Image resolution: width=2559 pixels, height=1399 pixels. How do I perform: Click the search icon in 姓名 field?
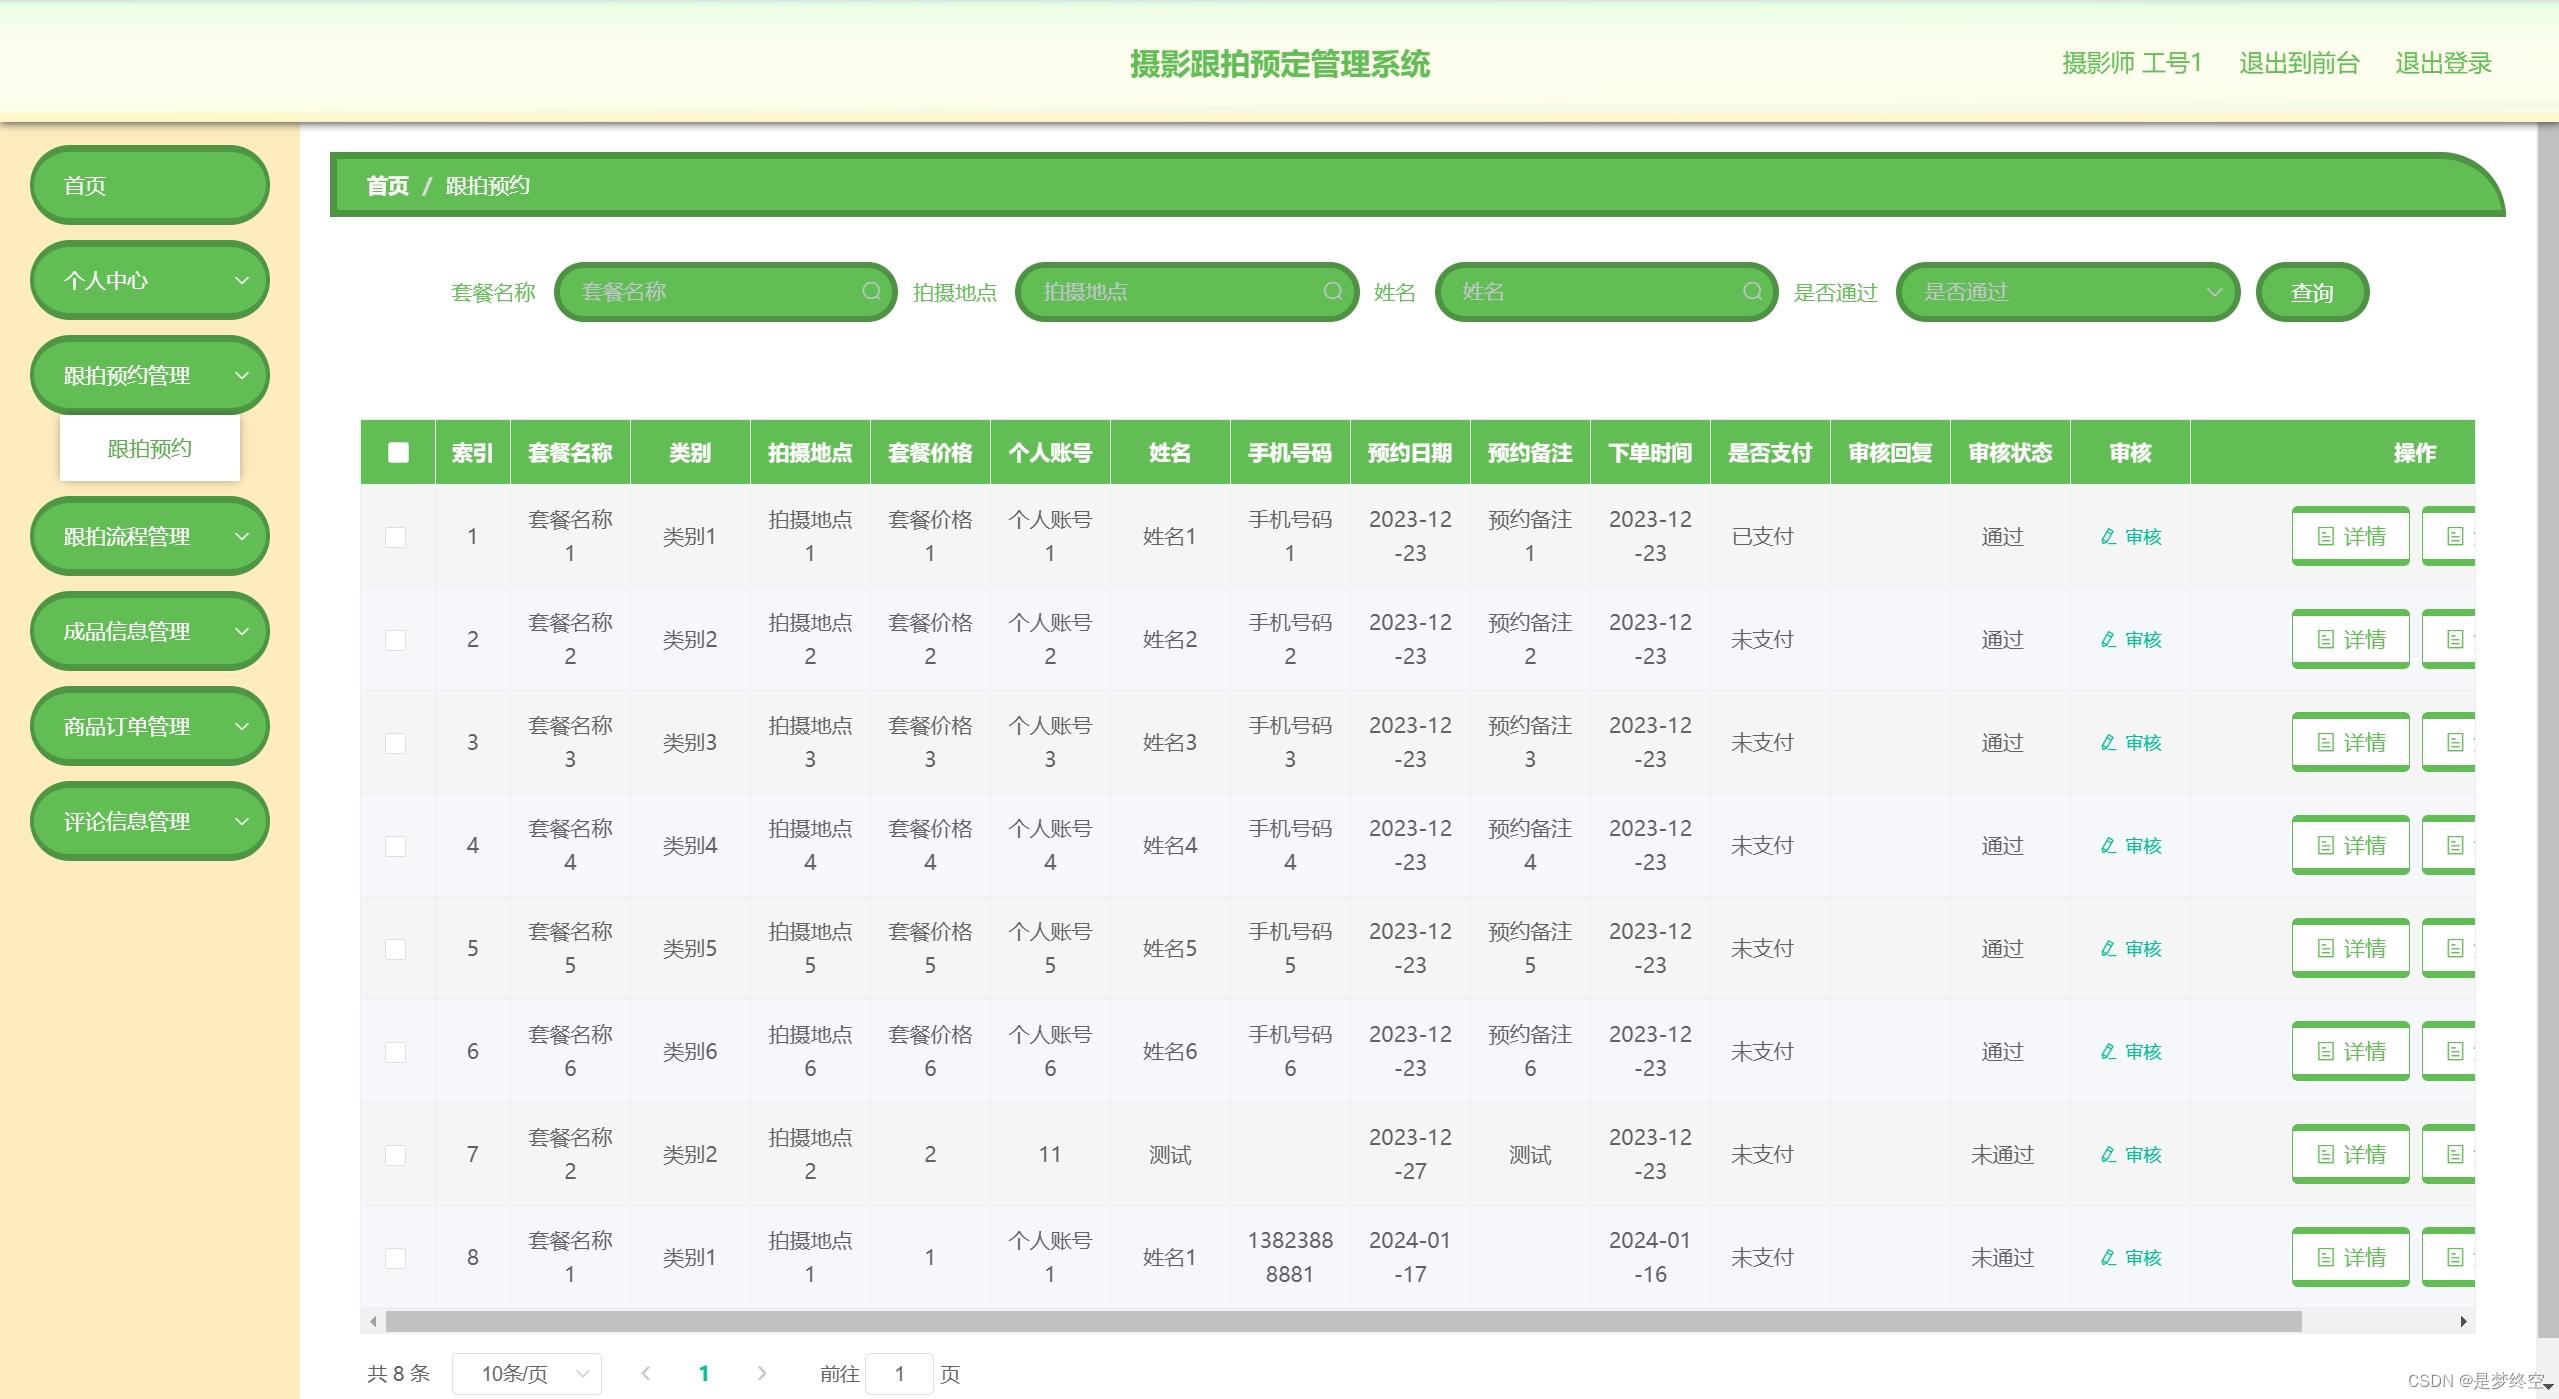(1752, 291)
